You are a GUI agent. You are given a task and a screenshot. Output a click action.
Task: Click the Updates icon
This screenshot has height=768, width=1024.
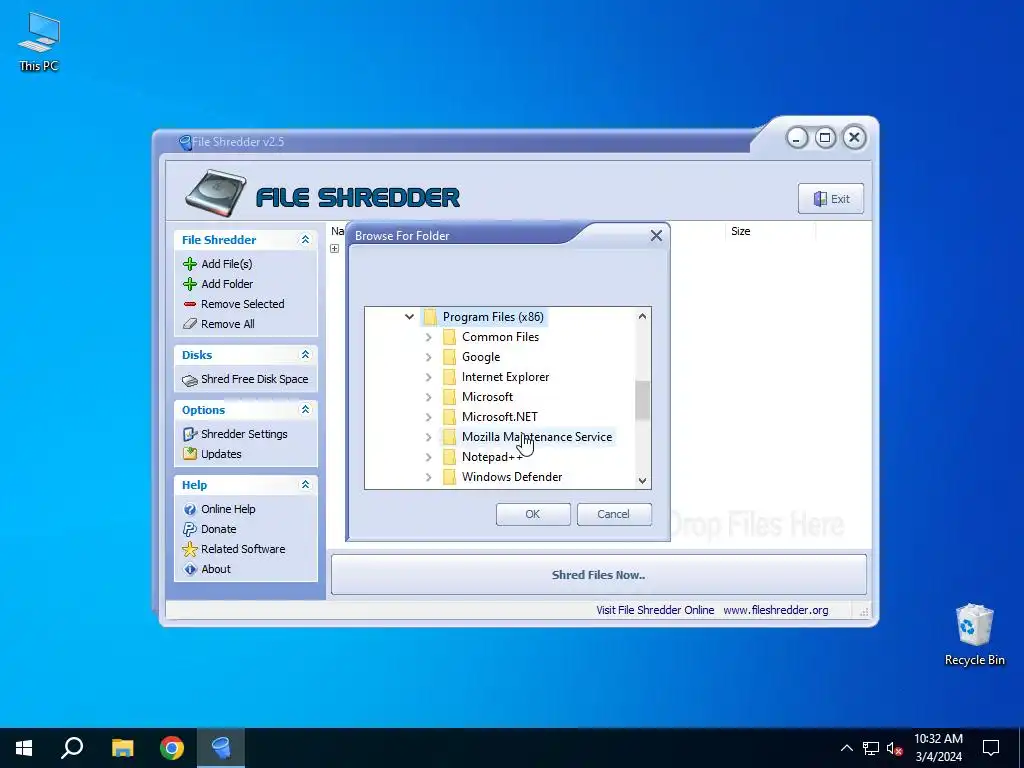click(190, 454)
